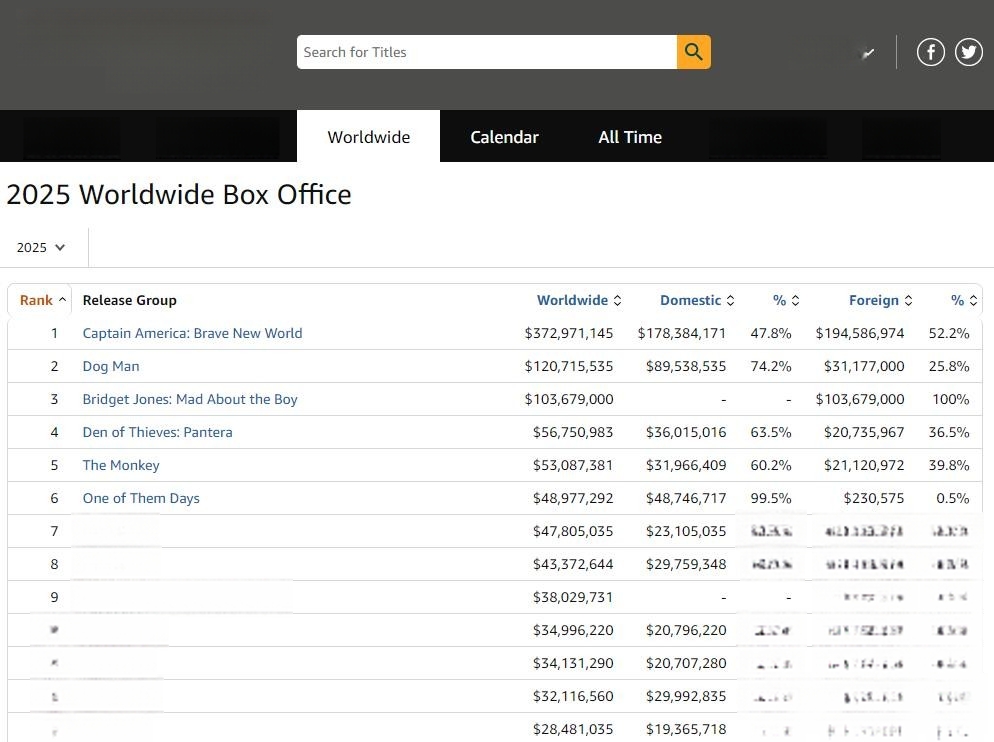Open Bridget Jones: Mad About the Boy
This screenshot has height=742, width=994.
point(190,399)
